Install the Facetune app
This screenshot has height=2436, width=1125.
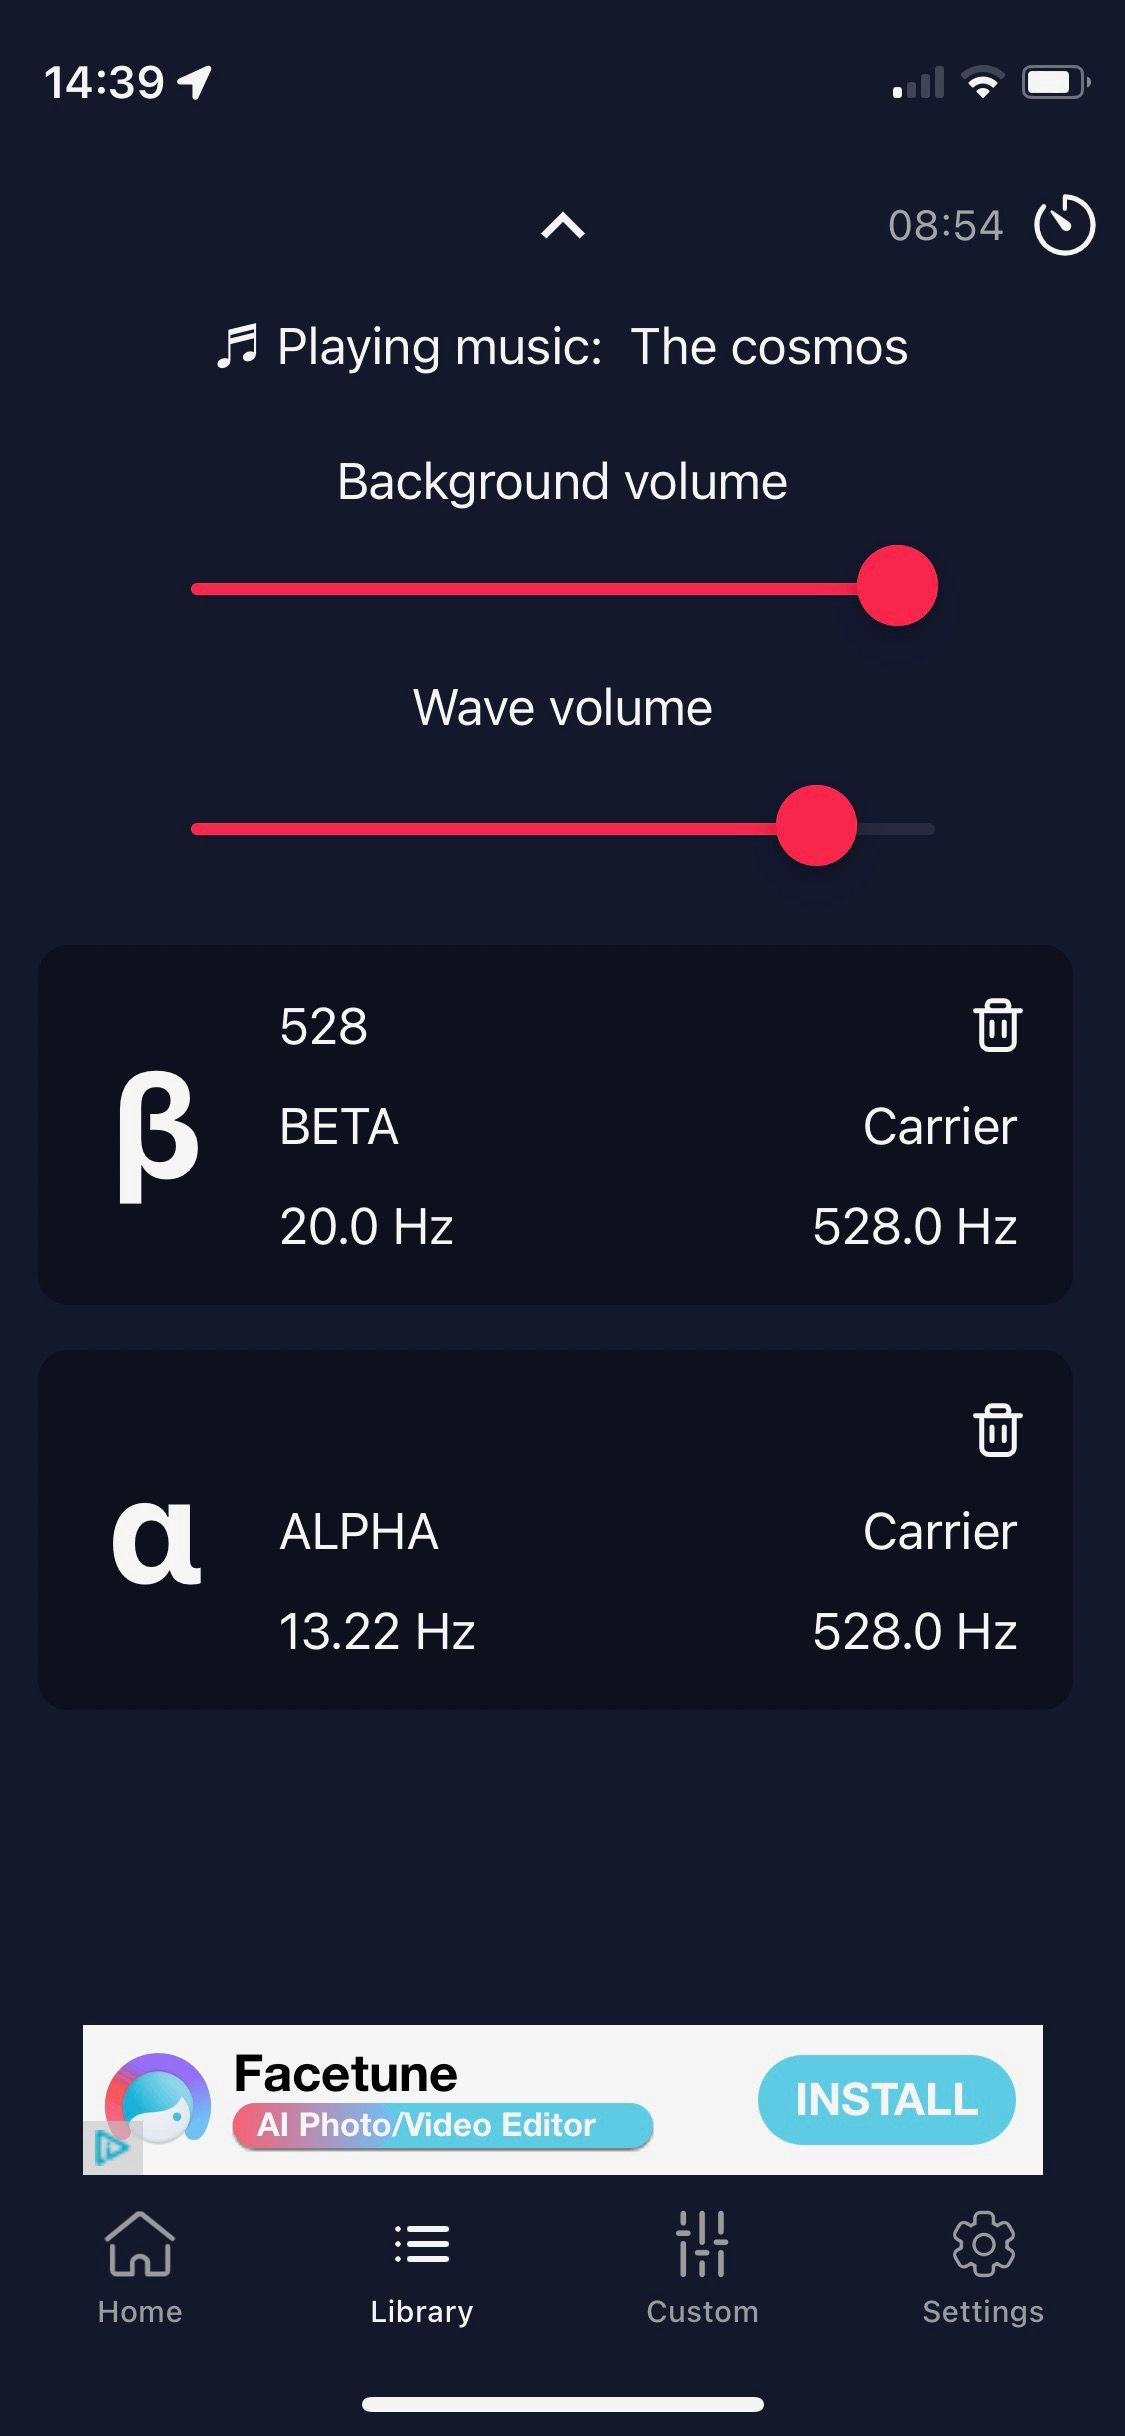pyautogui.click(x=886, y=2099)
